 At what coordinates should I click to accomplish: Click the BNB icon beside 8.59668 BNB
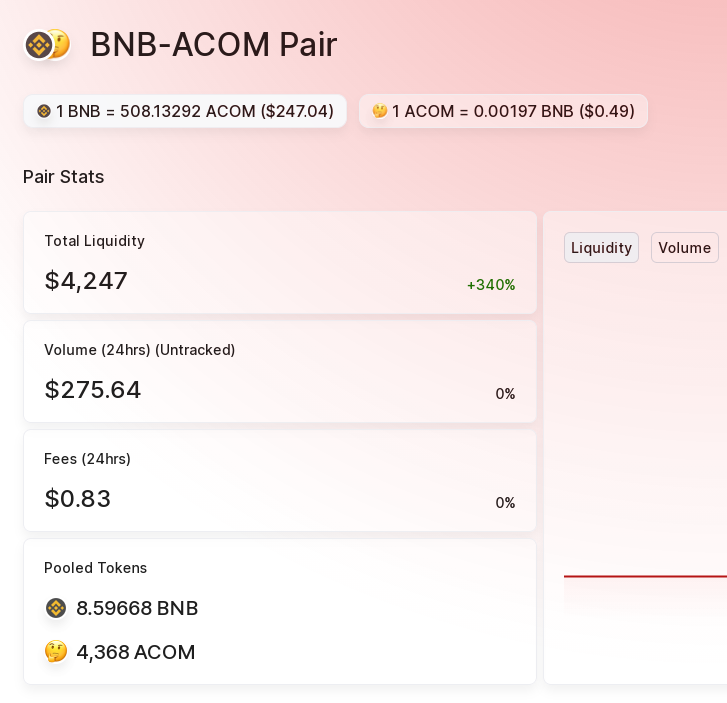[56, 608]
